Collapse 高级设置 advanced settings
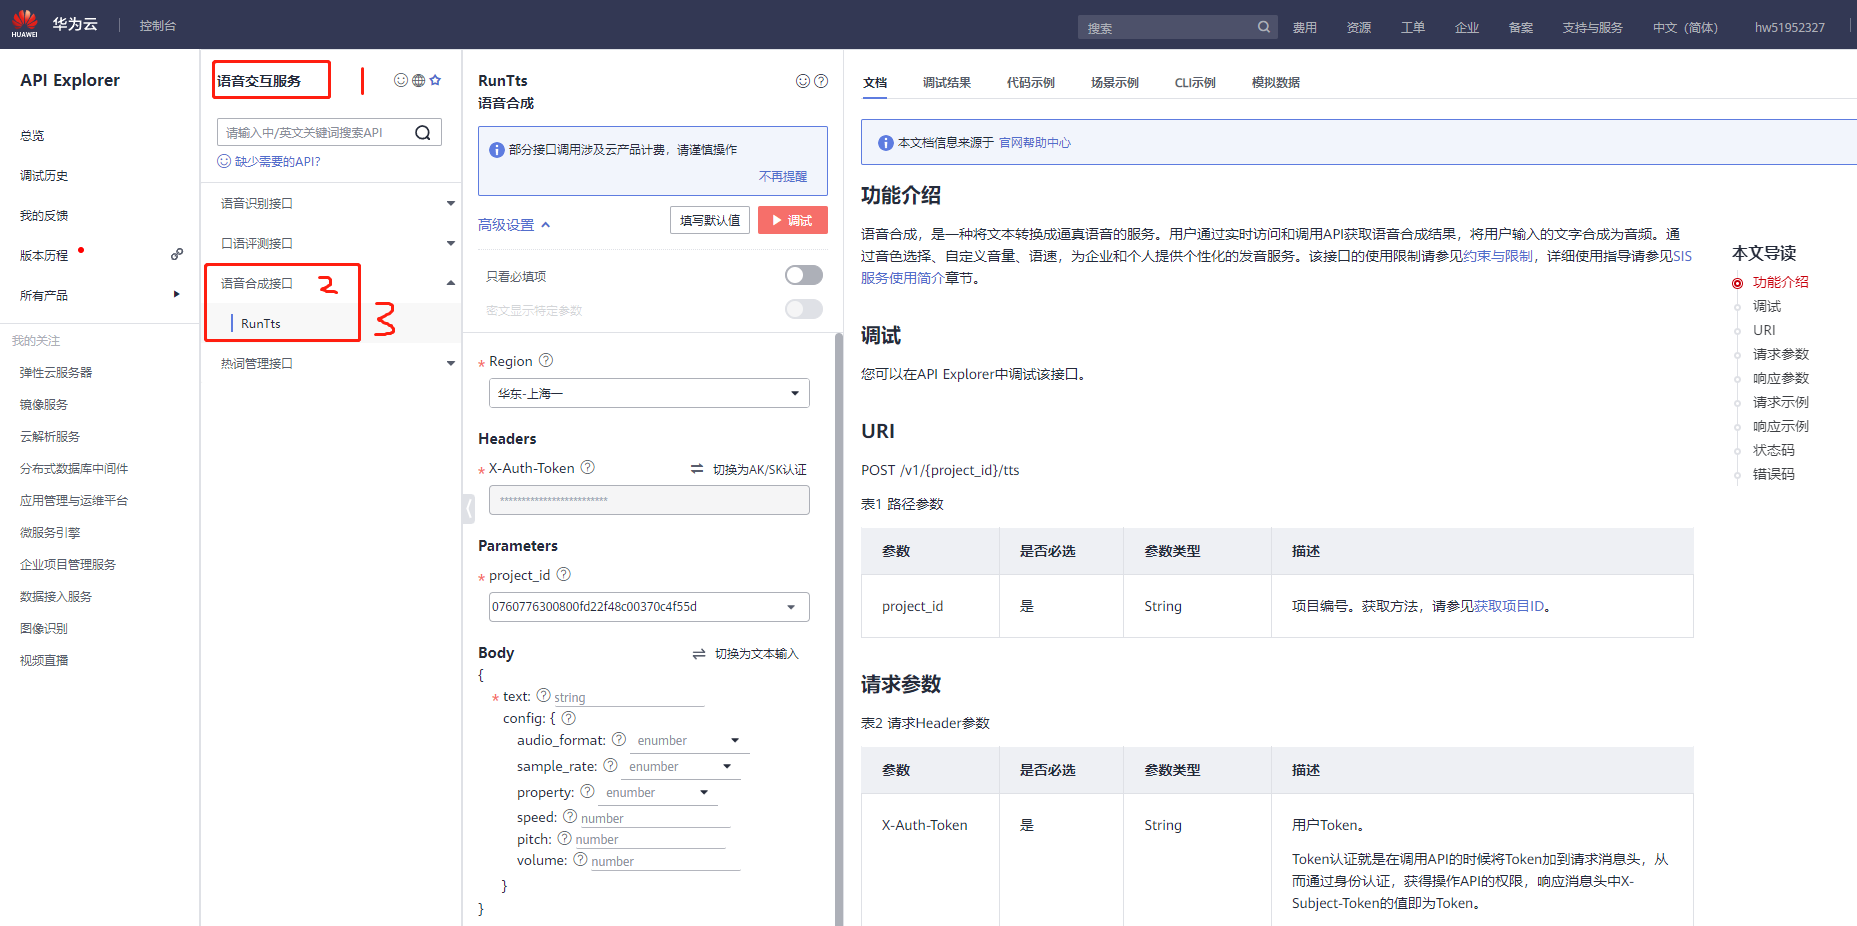 coord(514,225)
